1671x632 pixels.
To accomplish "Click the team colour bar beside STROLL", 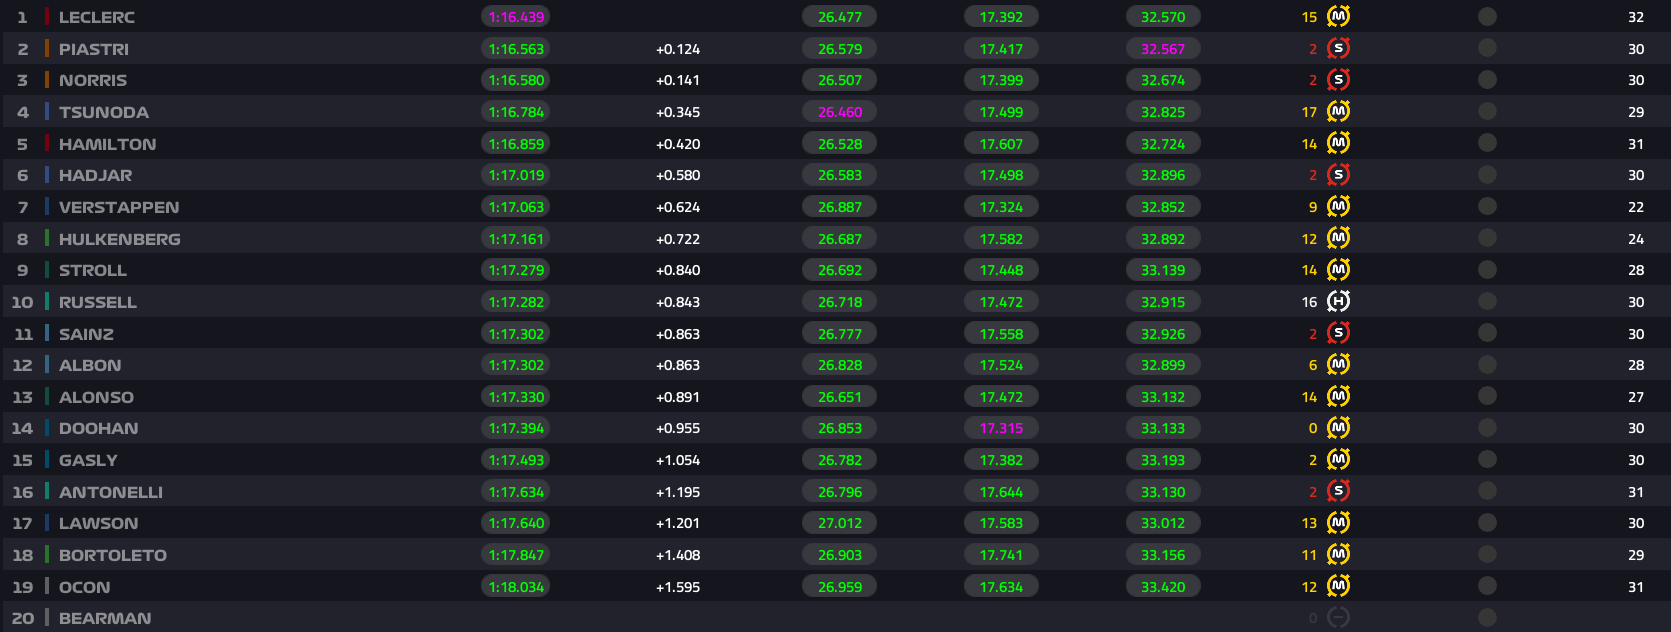I will pyautogui.click(x=47, y=270).
